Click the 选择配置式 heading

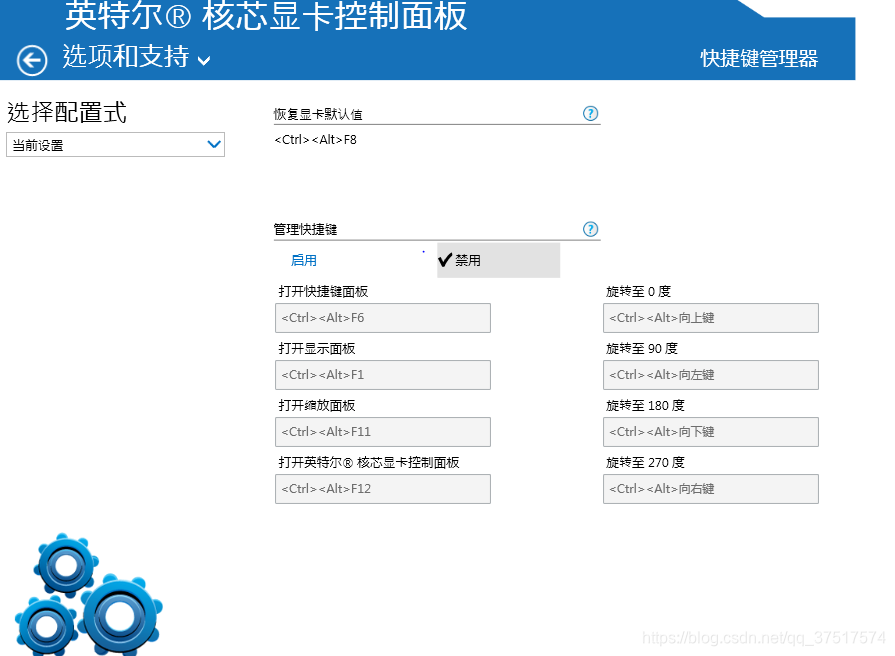[67, 112]
